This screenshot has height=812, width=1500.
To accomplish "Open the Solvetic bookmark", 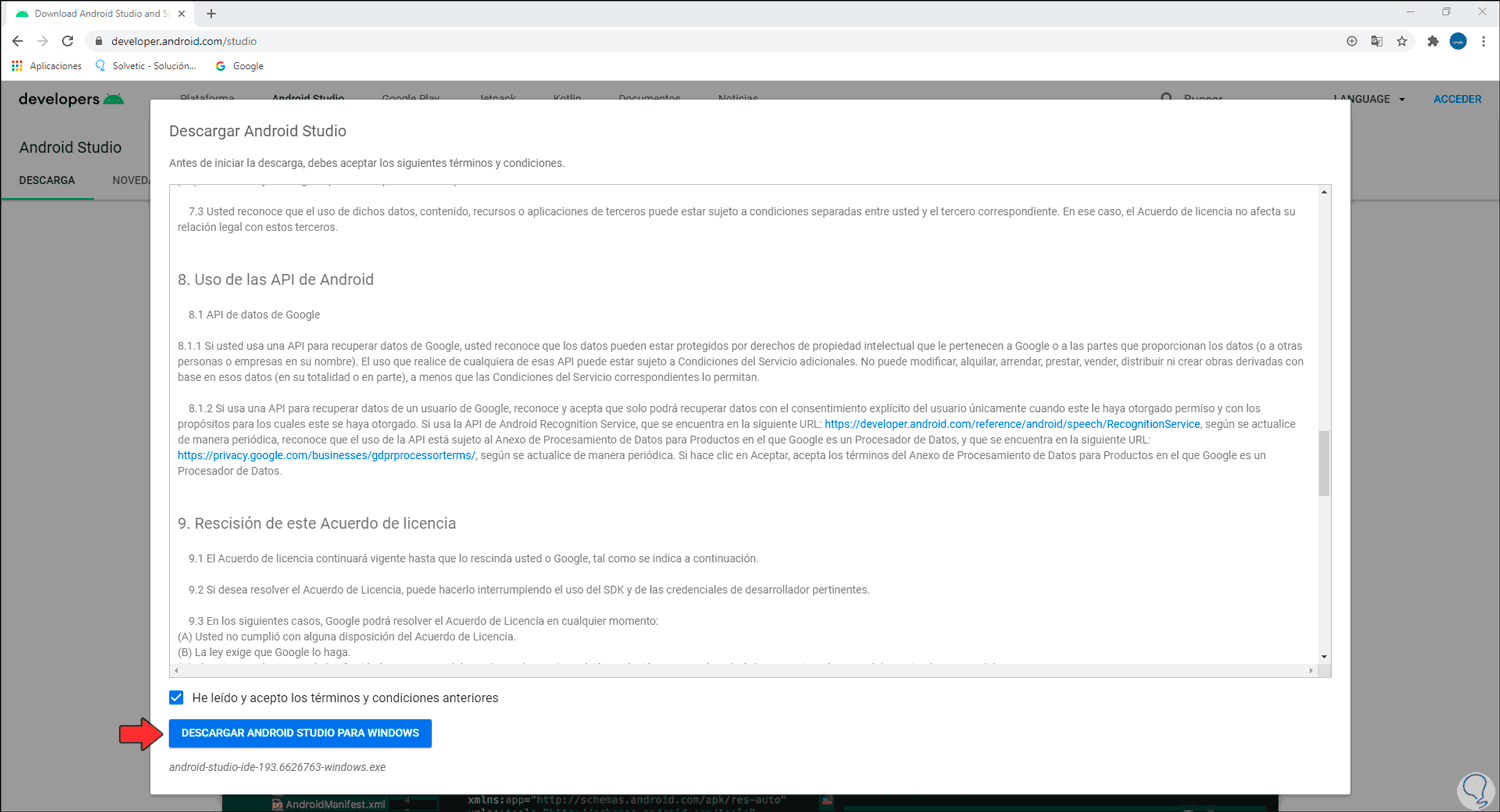I will coord(145,66).
